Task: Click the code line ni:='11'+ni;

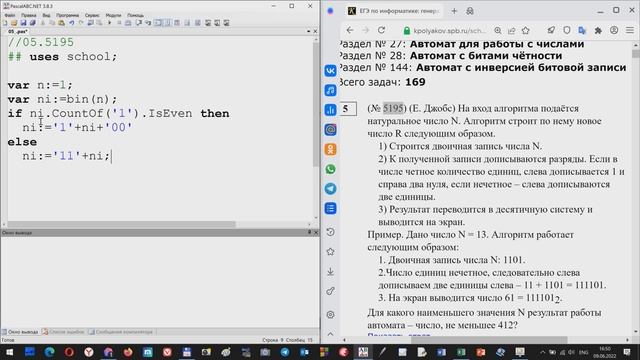Action: click(66, 156)
